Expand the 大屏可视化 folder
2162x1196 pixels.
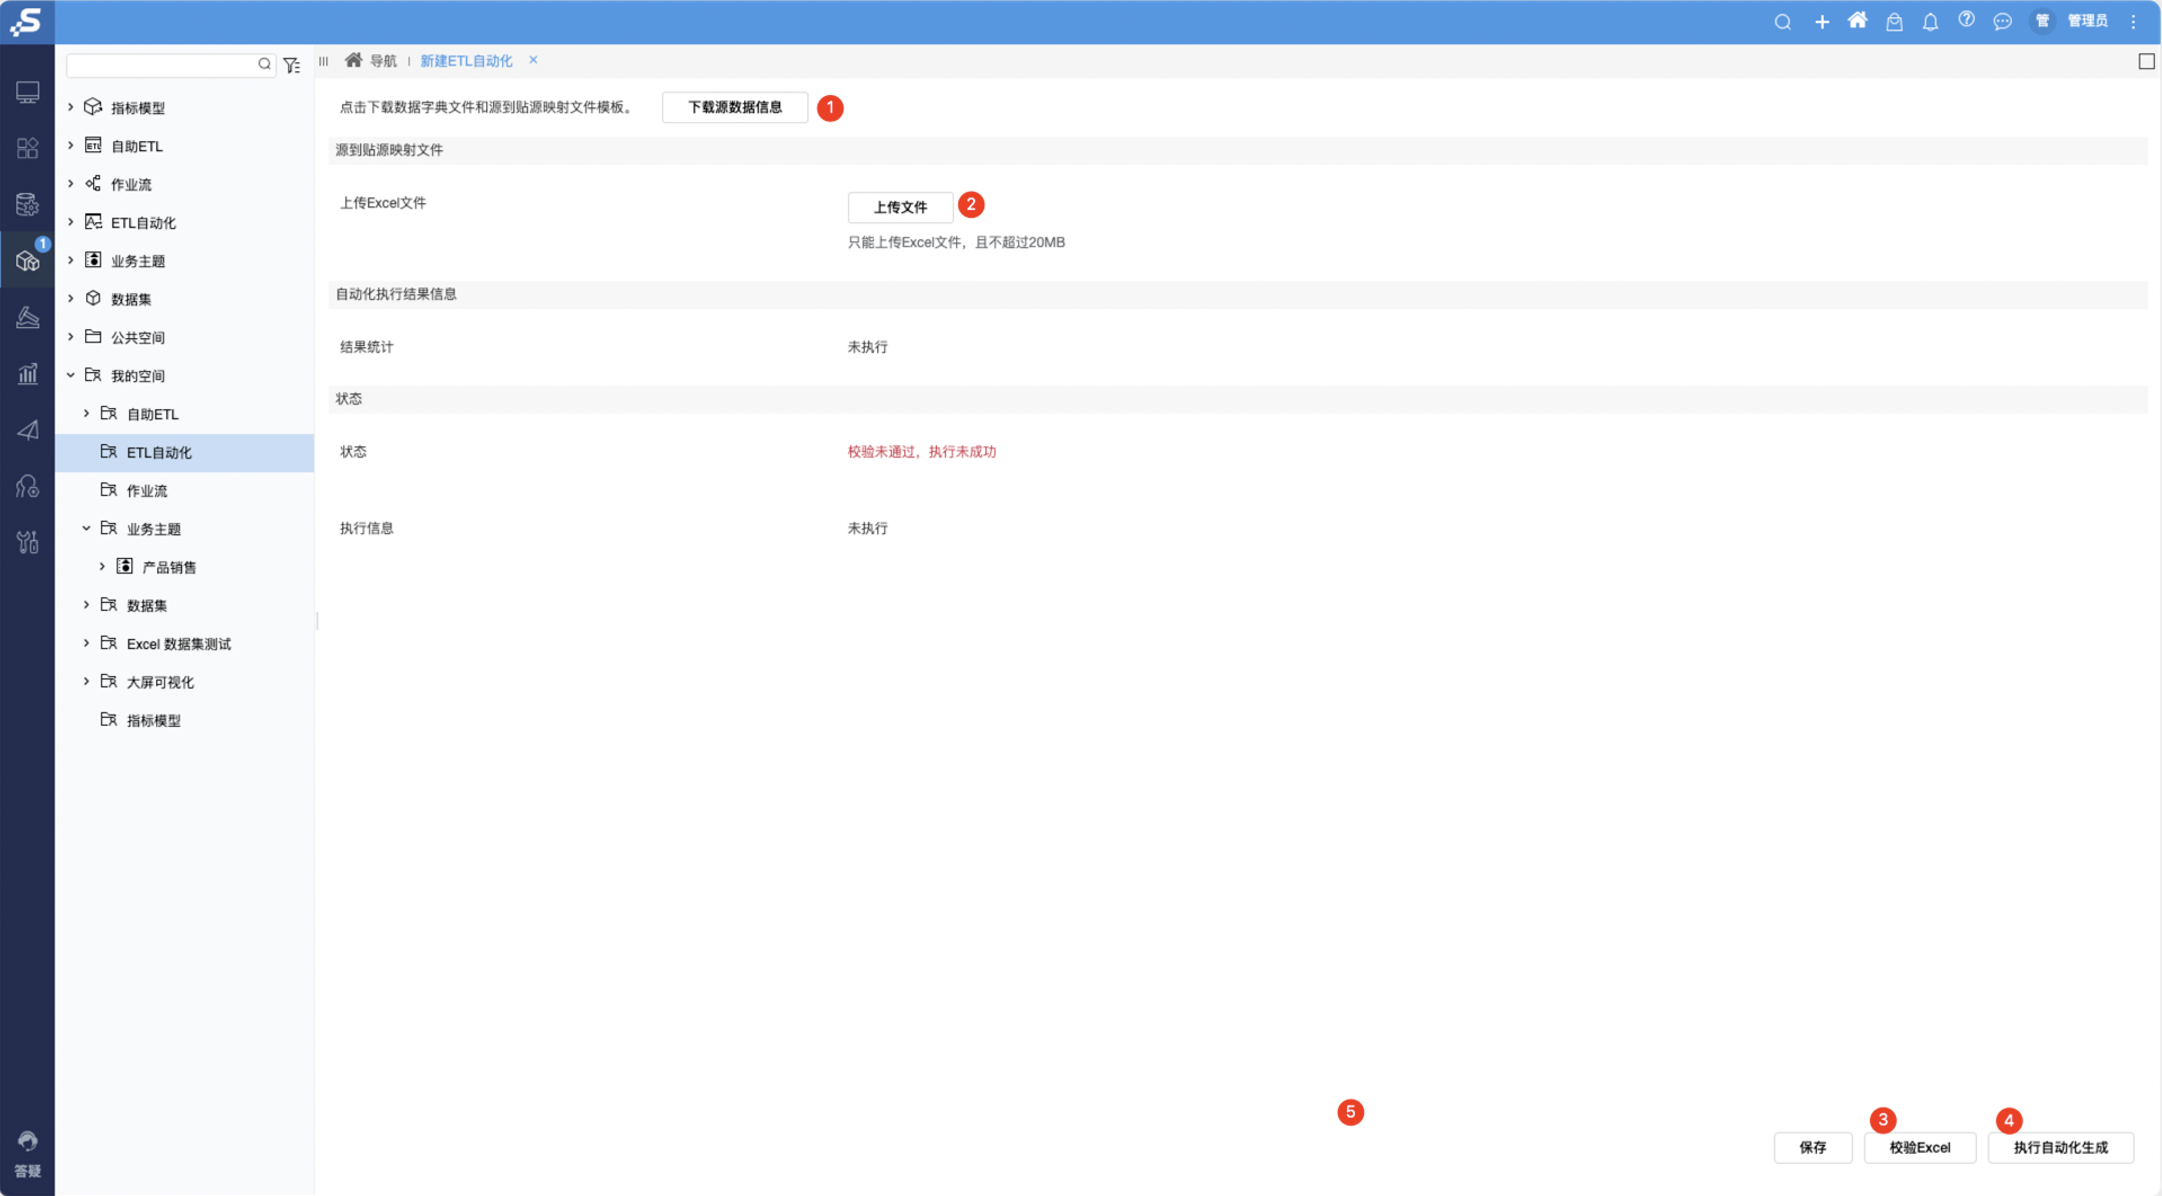pos(87,682)
